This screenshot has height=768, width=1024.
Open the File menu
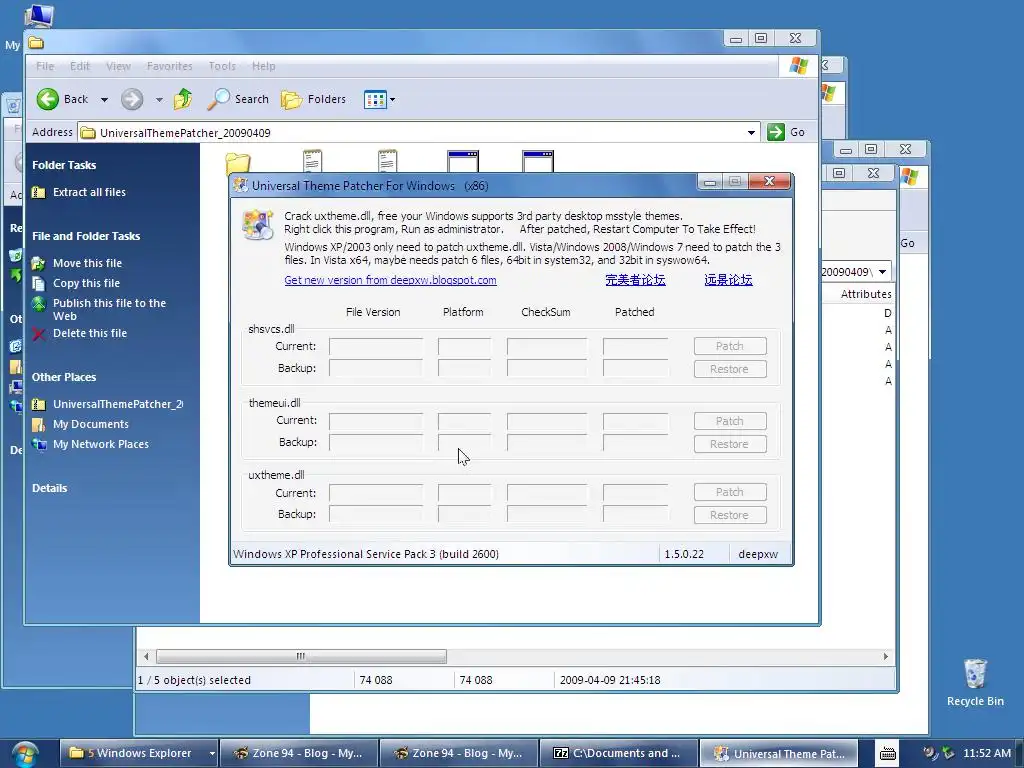[45, 66]
